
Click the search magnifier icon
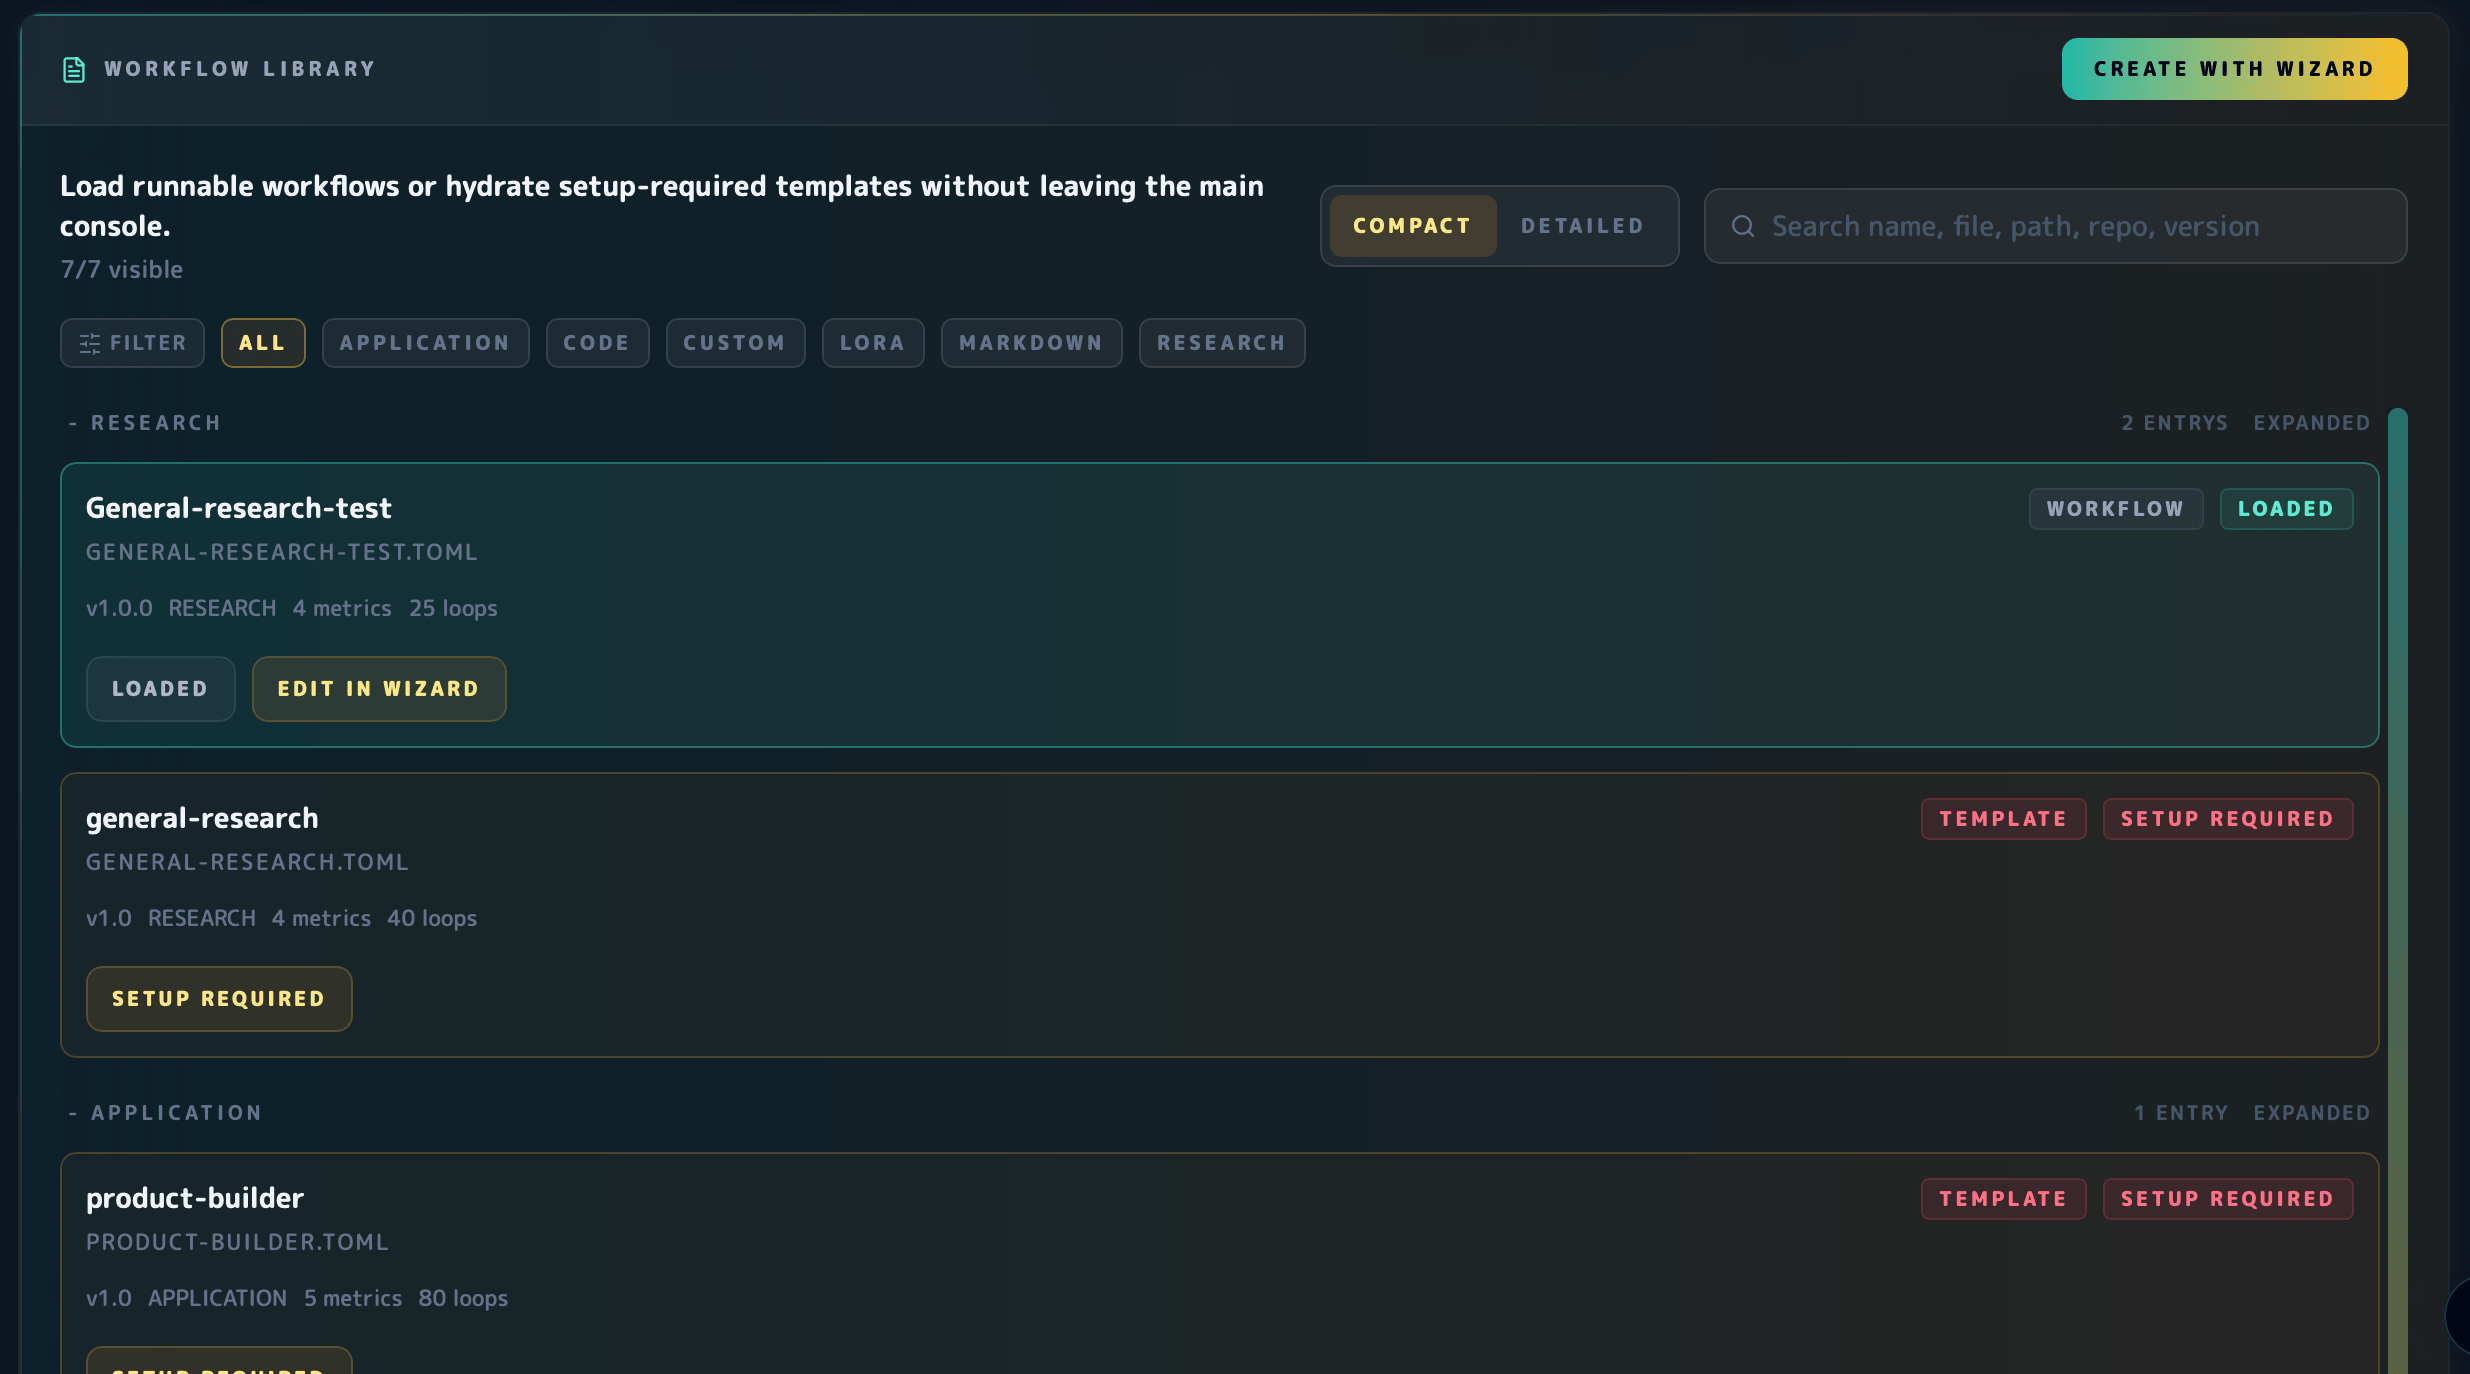click(1743, 226)
